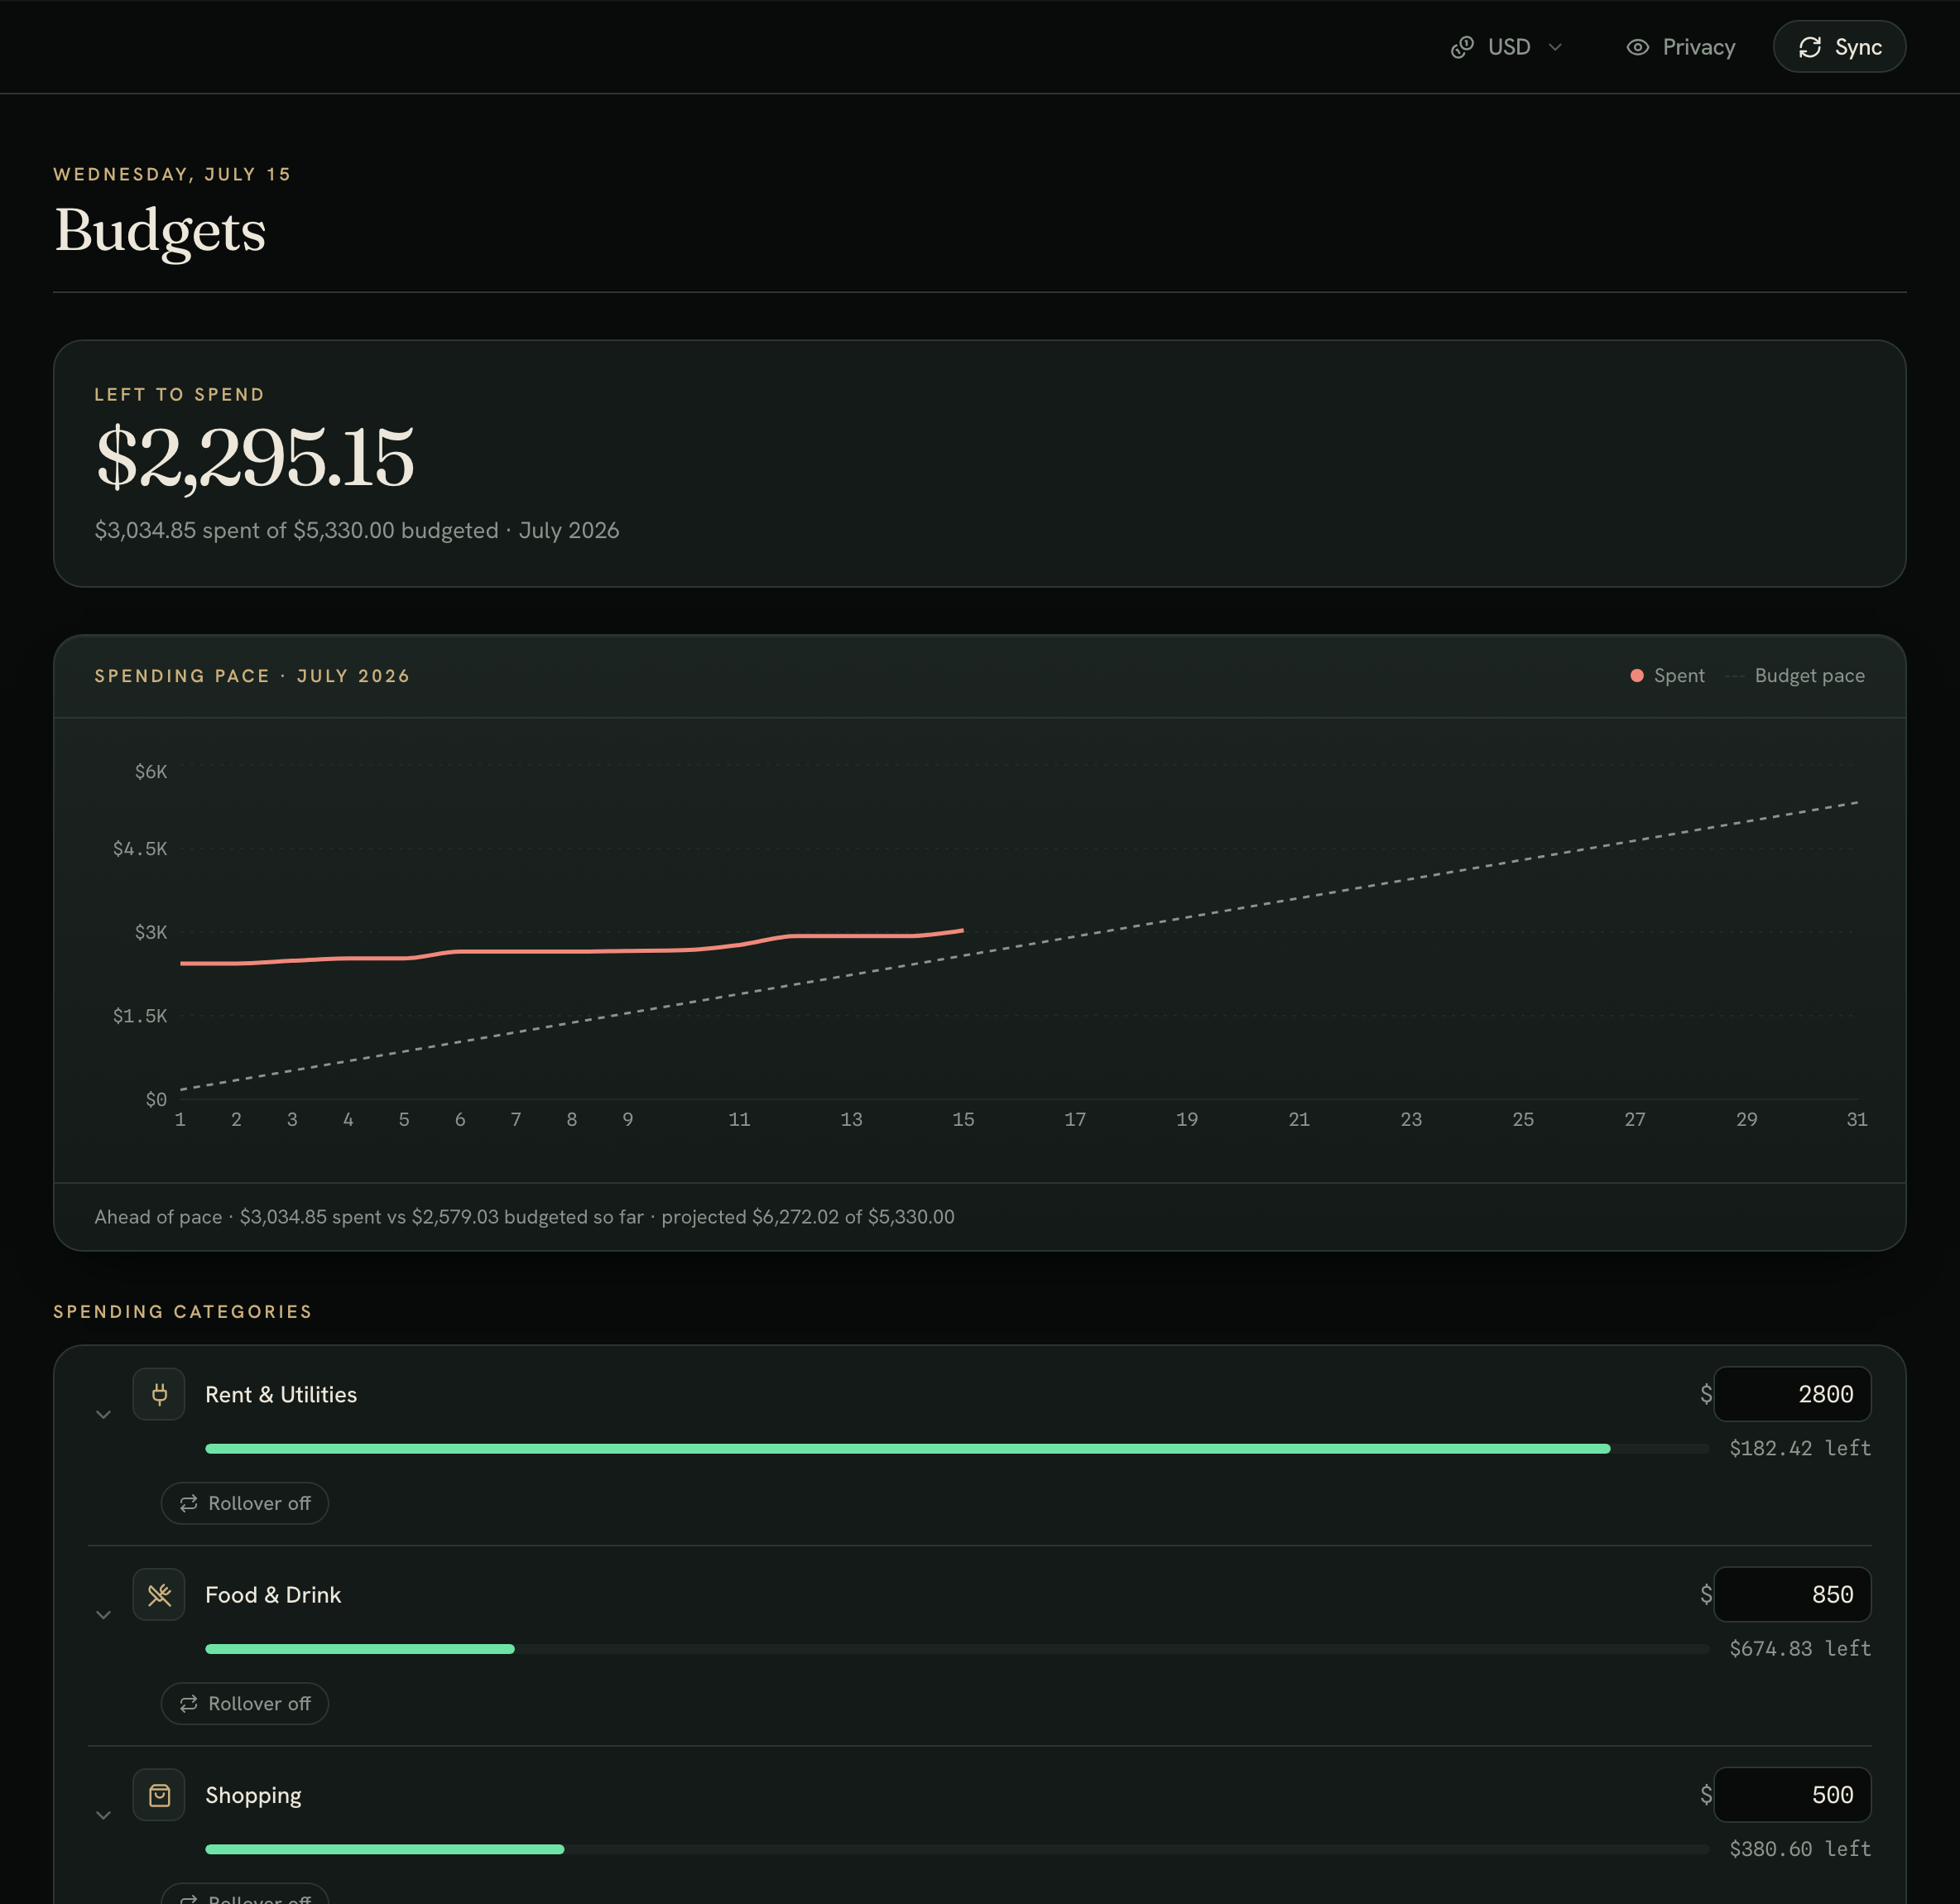Click the Rent & Utilities category name

[281, 1394]
